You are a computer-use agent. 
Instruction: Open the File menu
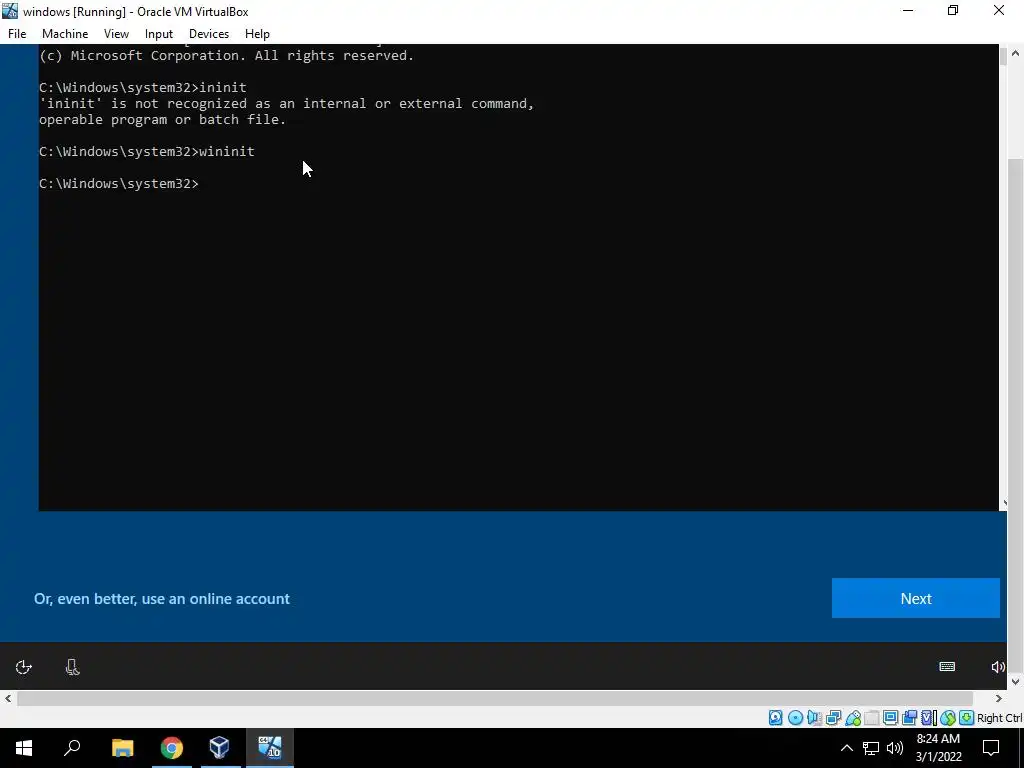tap(17, 34)
